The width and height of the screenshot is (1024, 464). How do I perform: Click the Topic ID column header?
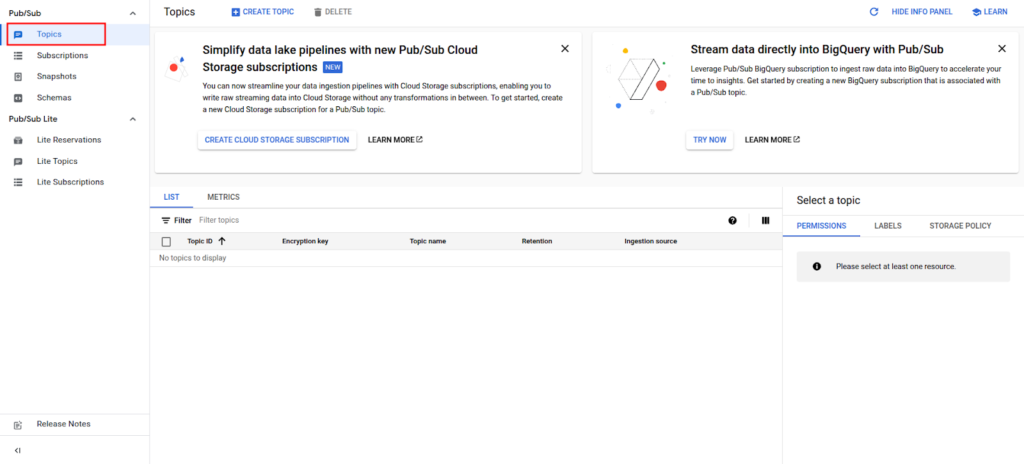tap(200, 241)
